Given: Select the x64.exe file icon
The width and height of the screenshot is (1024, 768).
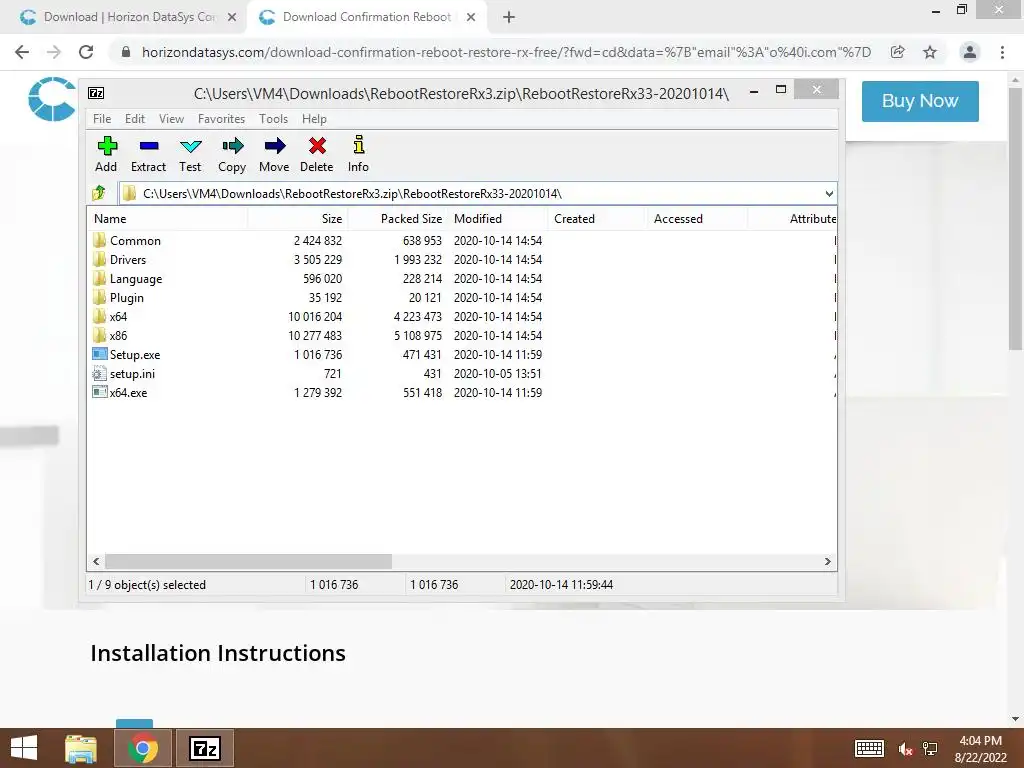Looking at the screenshot, I should (99, 392).
